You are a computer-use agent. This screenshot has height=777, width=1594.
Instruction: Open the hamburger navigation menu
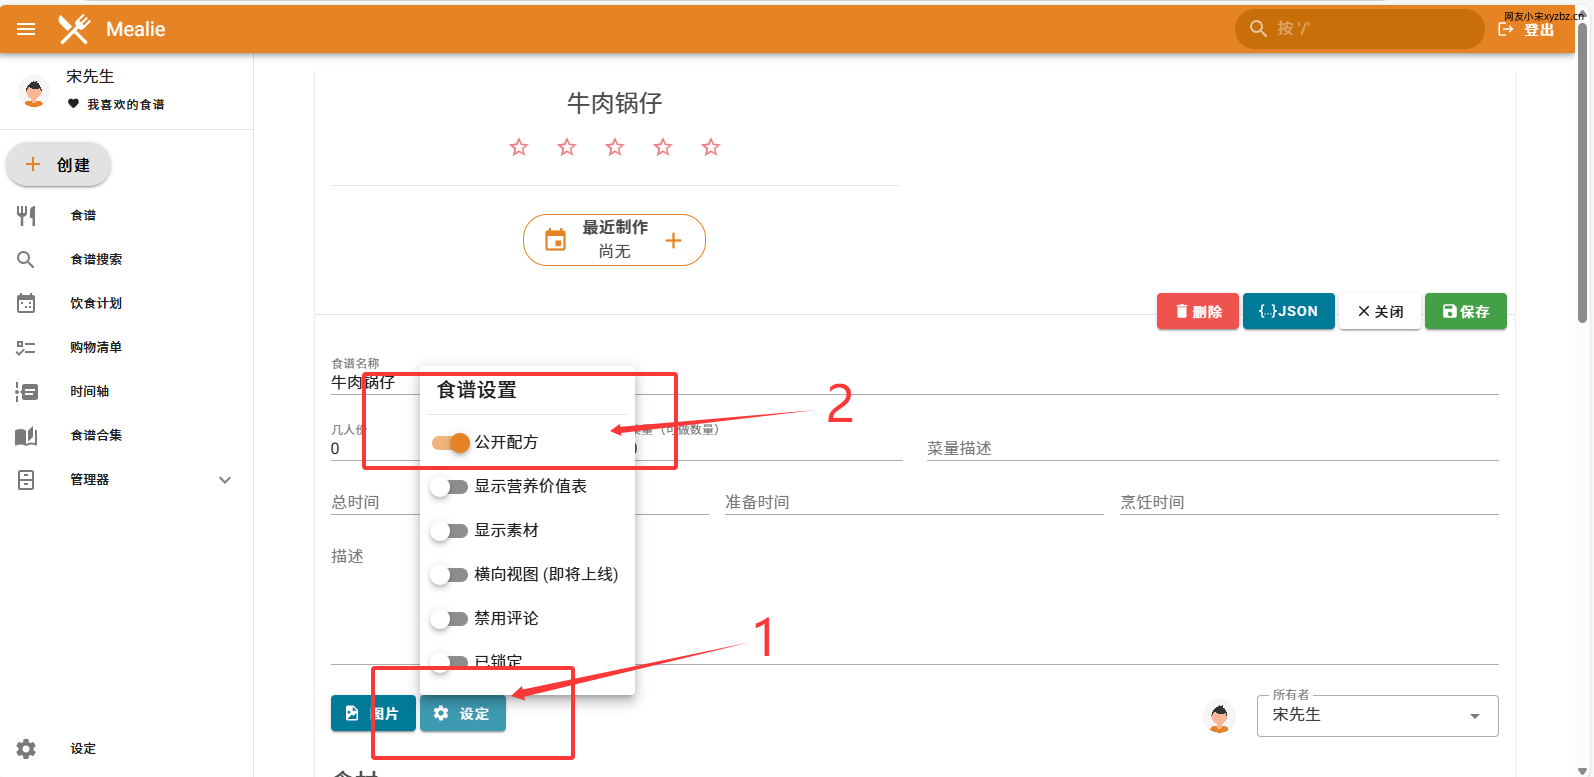pyautogui.click(x=26, y=29)
